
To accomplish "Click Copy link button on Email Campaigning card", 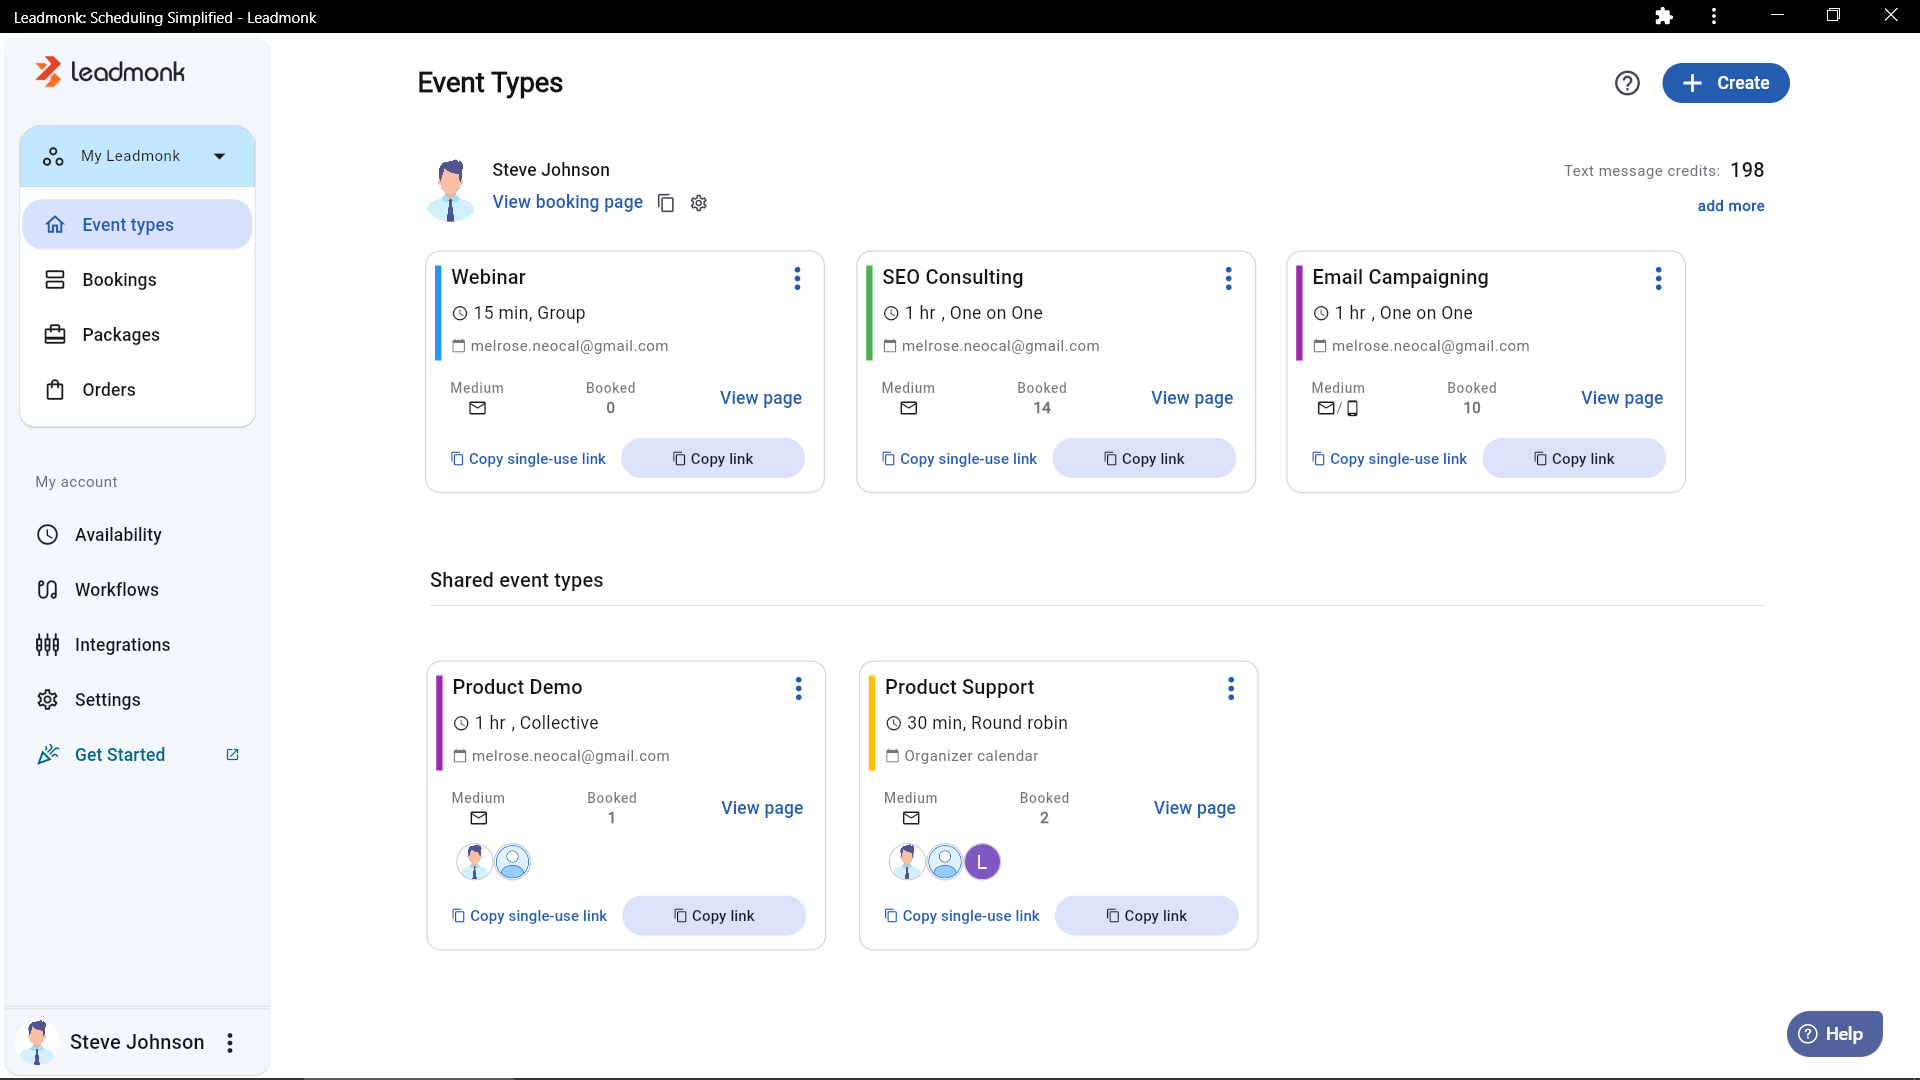I will (1574, 459).
